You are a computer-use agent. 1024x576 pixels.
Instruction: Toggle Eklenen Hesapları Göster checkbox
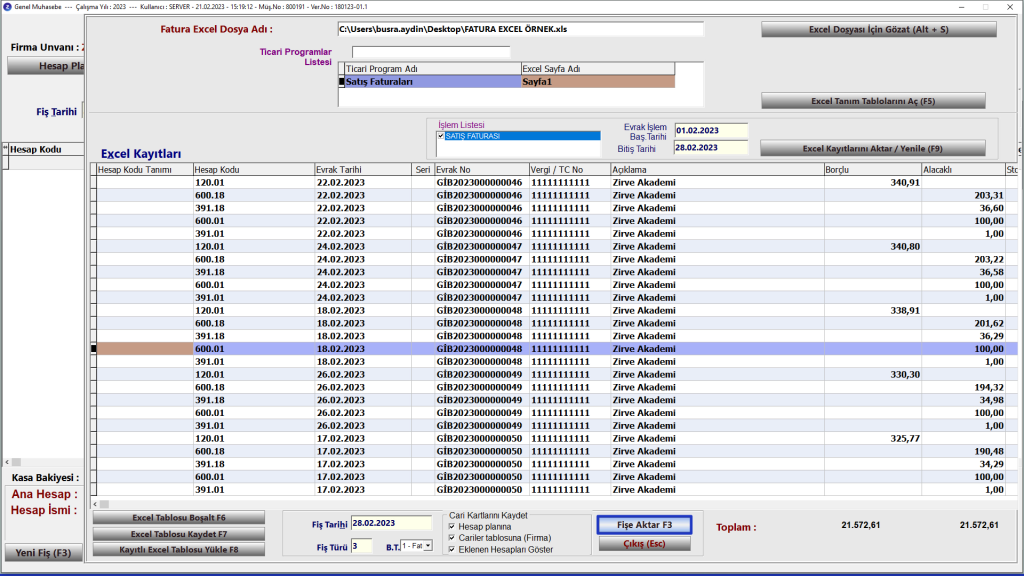[453, 550]
